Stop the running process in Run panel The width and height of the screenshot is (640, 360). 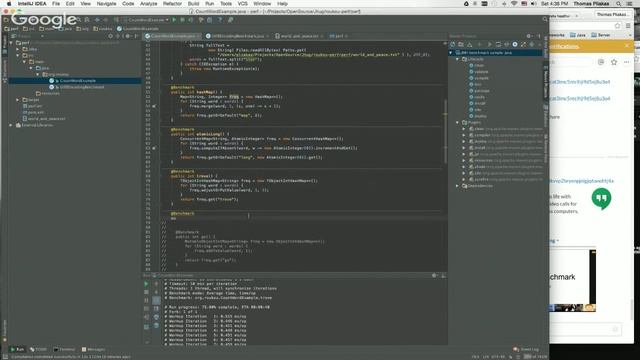coord(146,292)
